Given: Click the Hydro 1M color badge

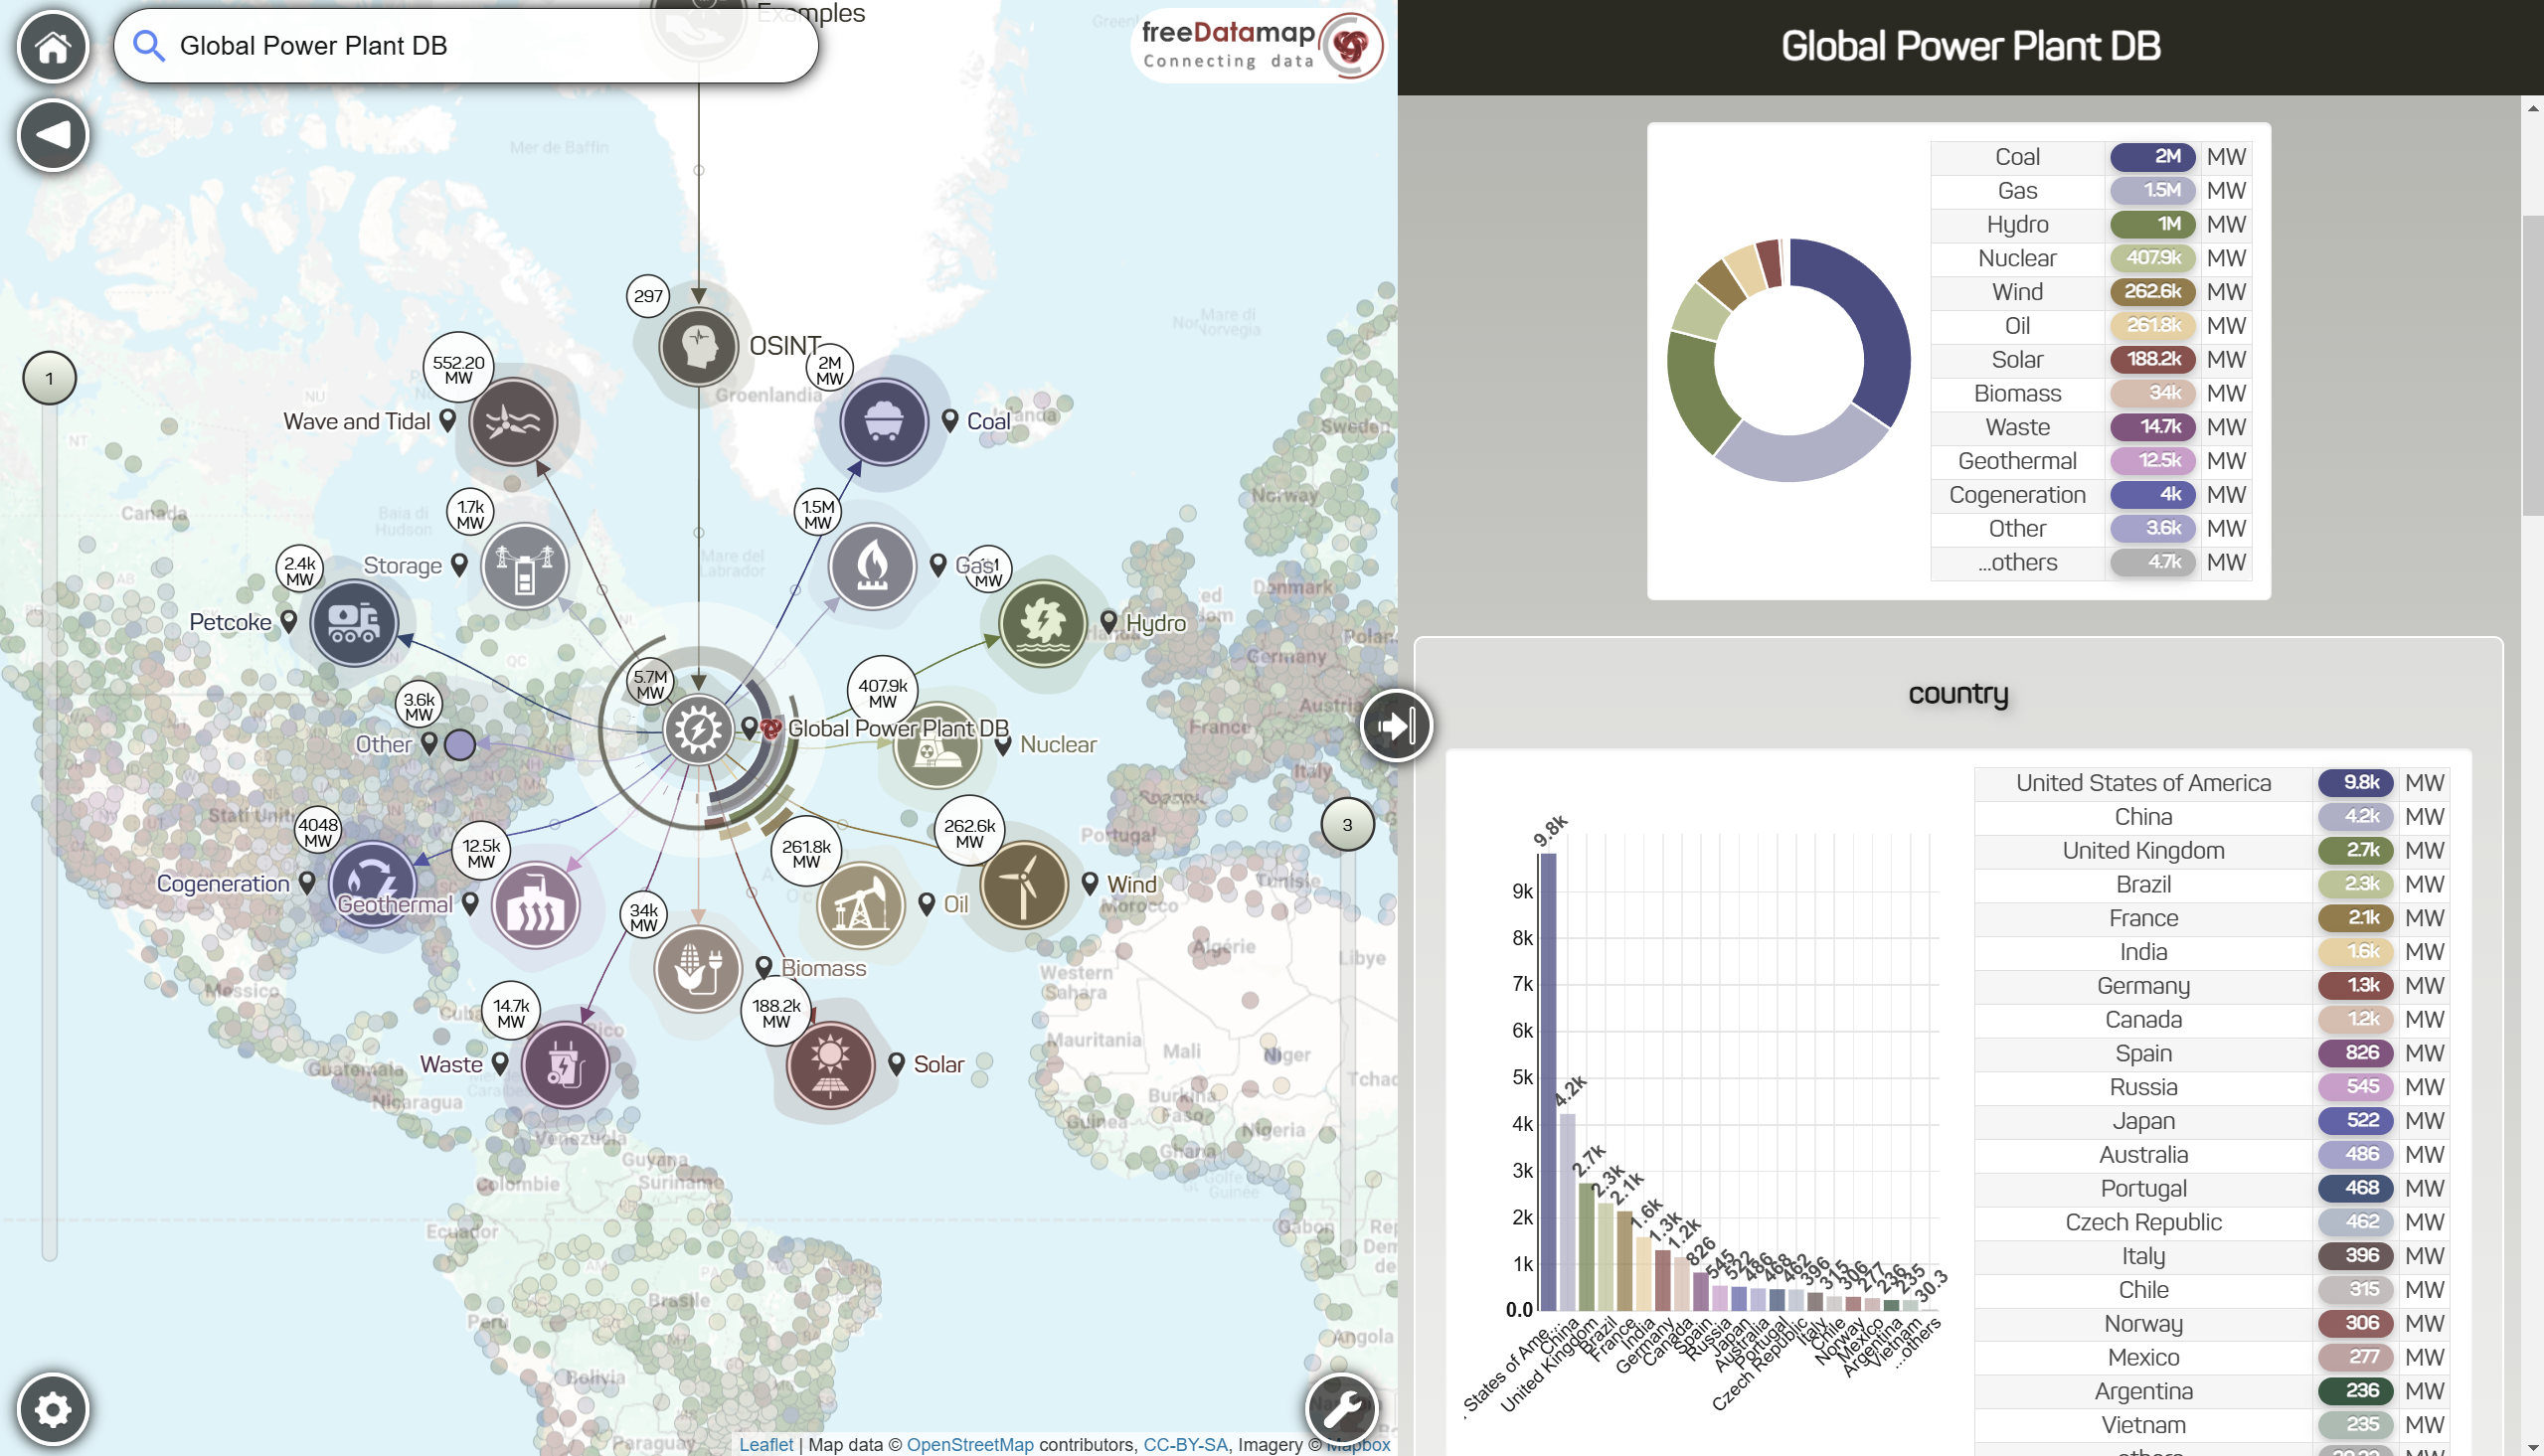Looking at the screenshot, I should 2153,224.
